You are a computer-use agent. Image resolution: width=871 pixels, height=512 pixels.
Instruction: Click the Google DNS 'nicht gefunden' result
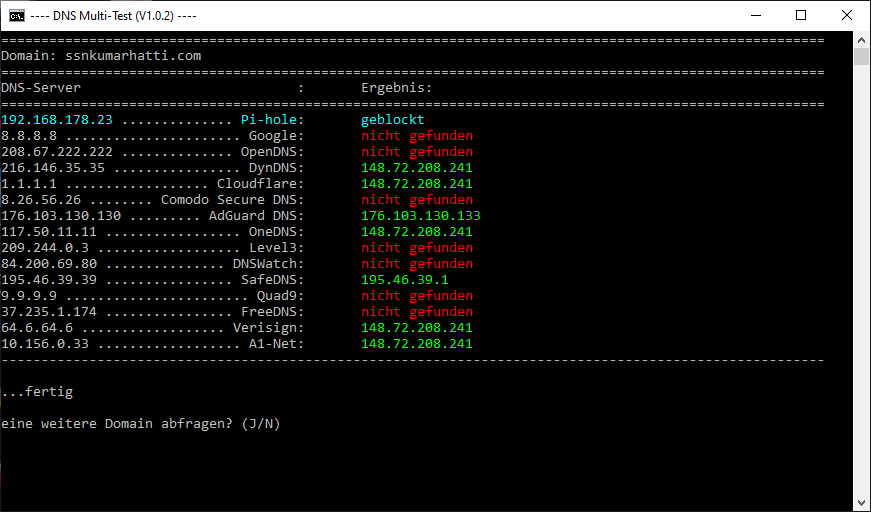click(x=416, y=136)
